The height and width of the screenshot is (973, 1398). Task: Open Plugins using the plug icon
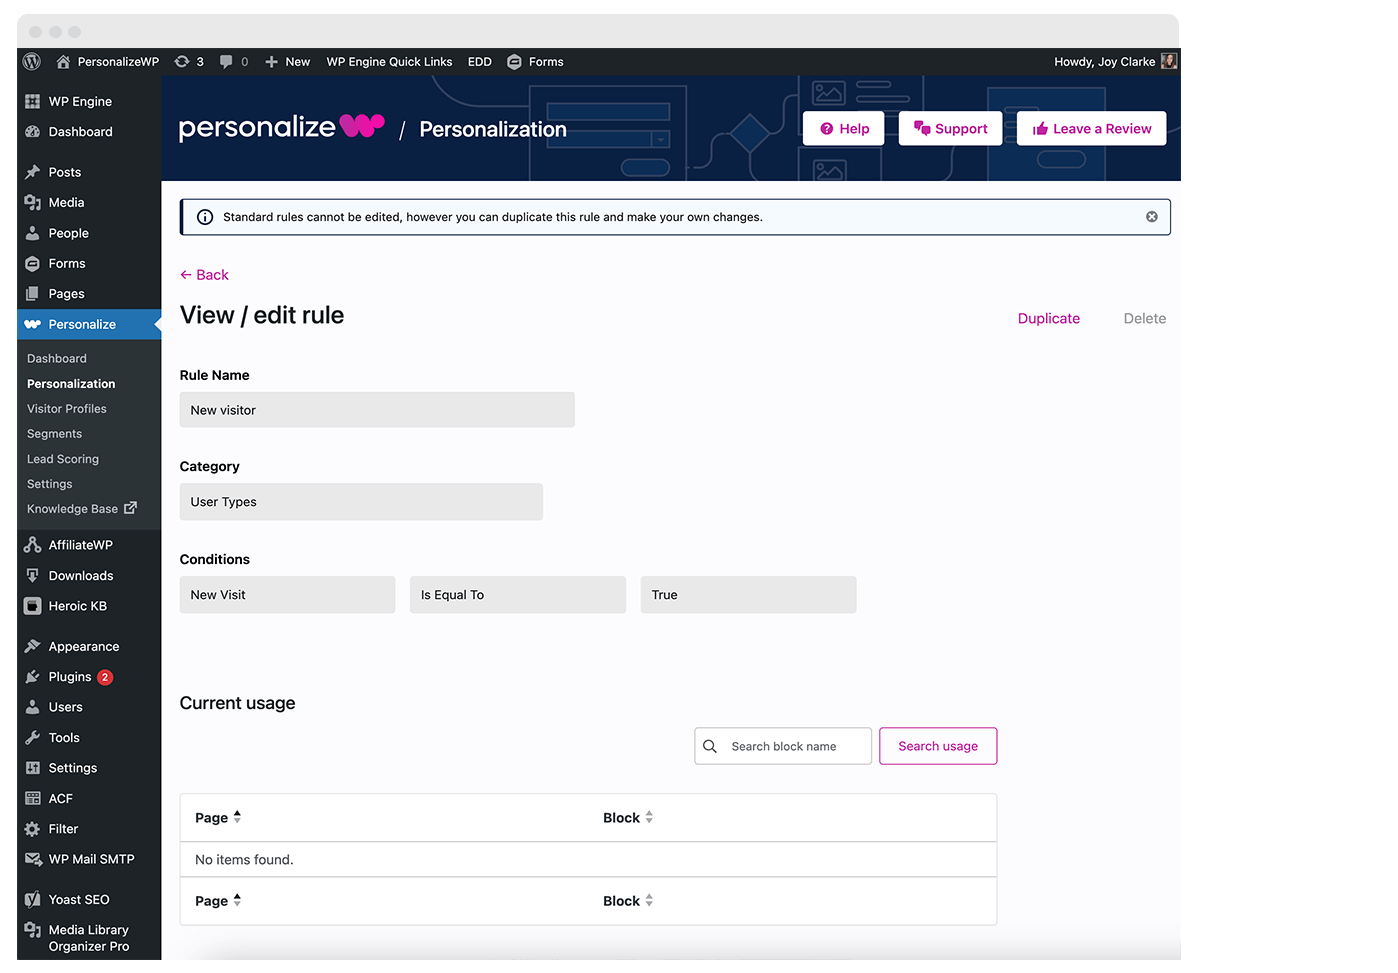tap(33, 676)
